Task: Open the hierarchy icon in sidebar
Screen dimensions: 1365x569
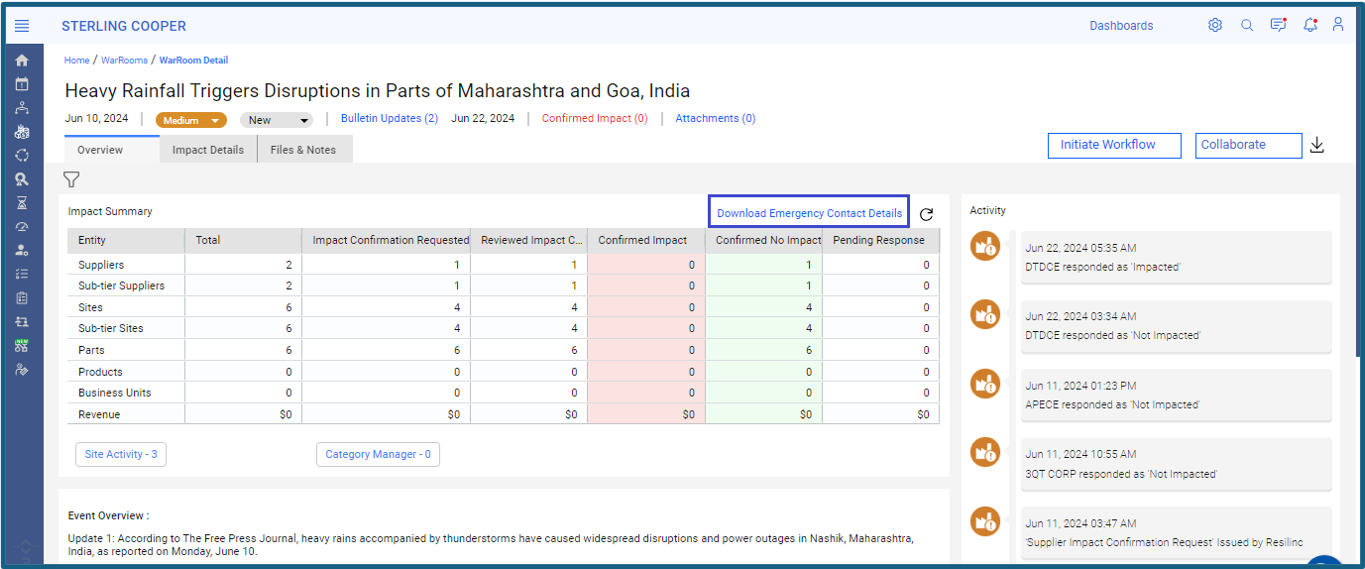Action: (22, 108)
